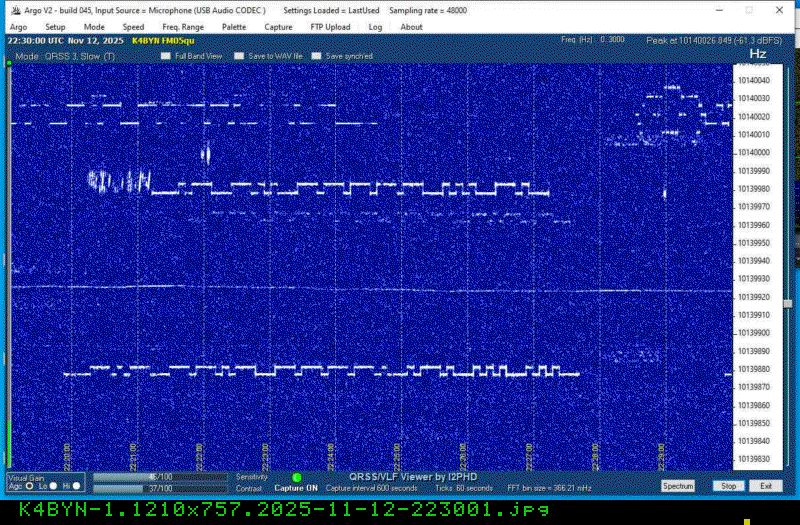The image size is (800, 525).
Task: Select the Lo visual gain radio button
Action: (x=55, y=486)
